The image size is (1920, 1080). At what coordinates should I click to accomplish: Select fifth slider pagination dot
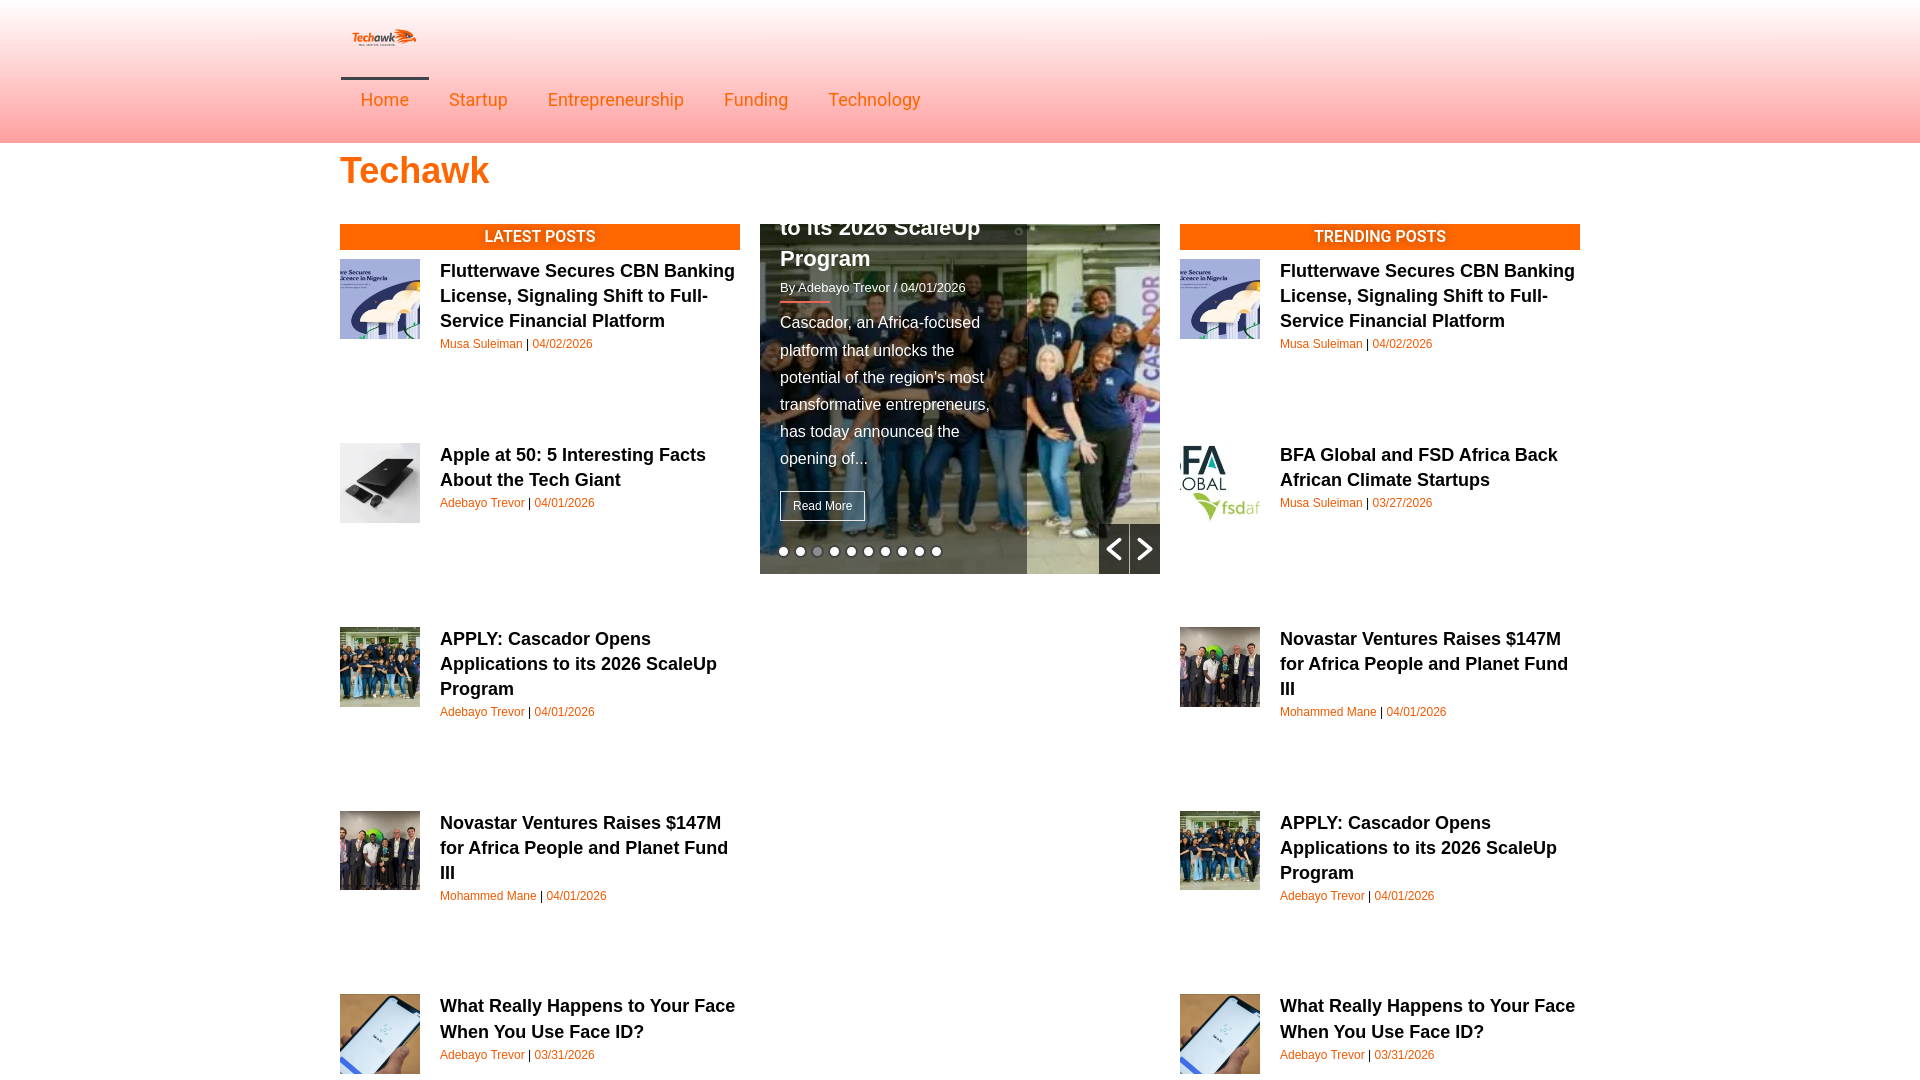click(x=851, y=552)
